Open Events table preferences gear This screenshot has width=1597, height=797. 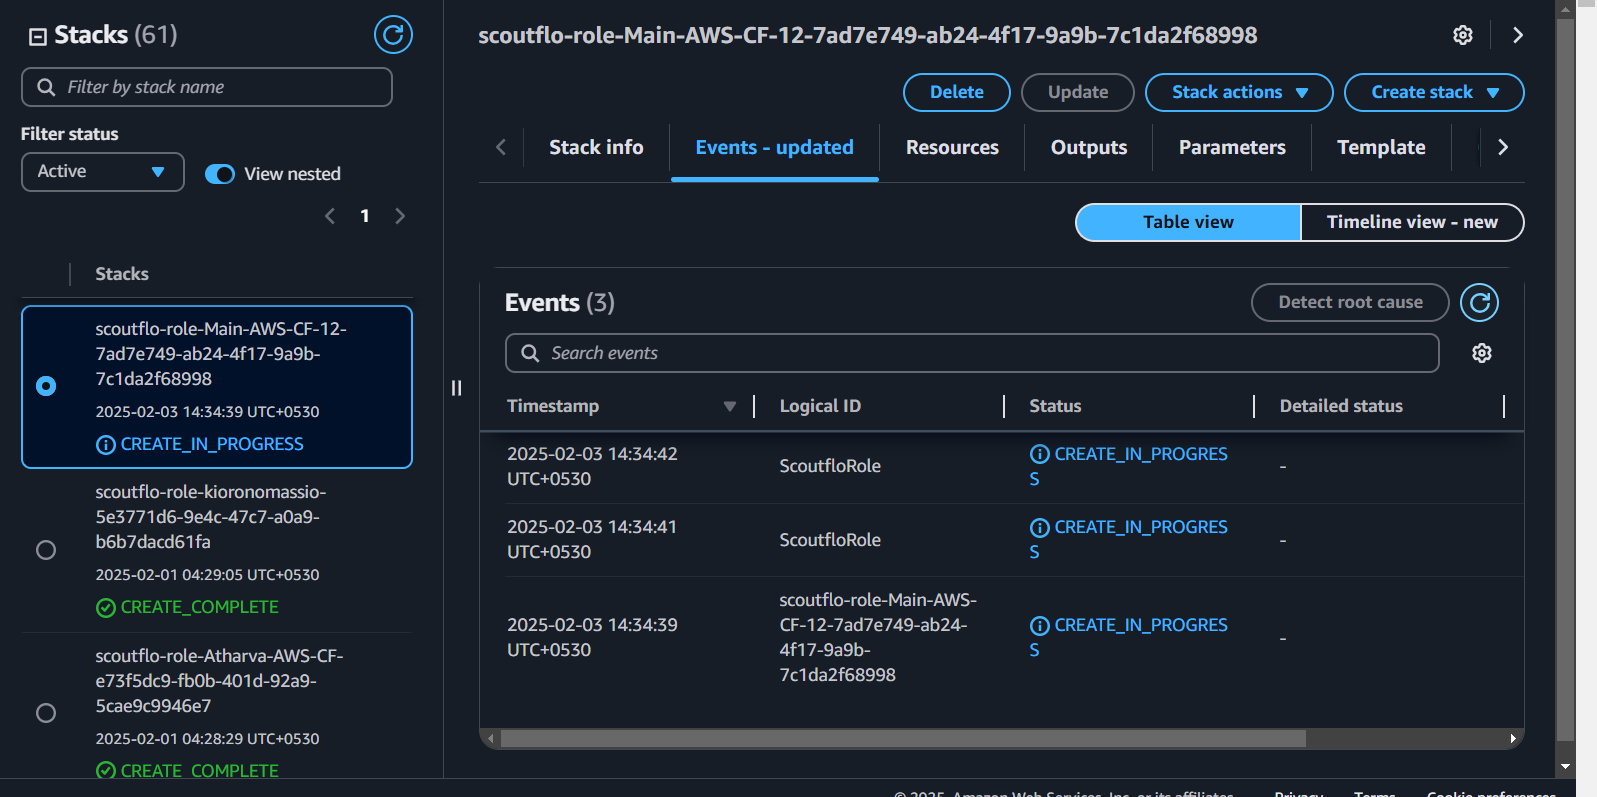(1482, 353)
